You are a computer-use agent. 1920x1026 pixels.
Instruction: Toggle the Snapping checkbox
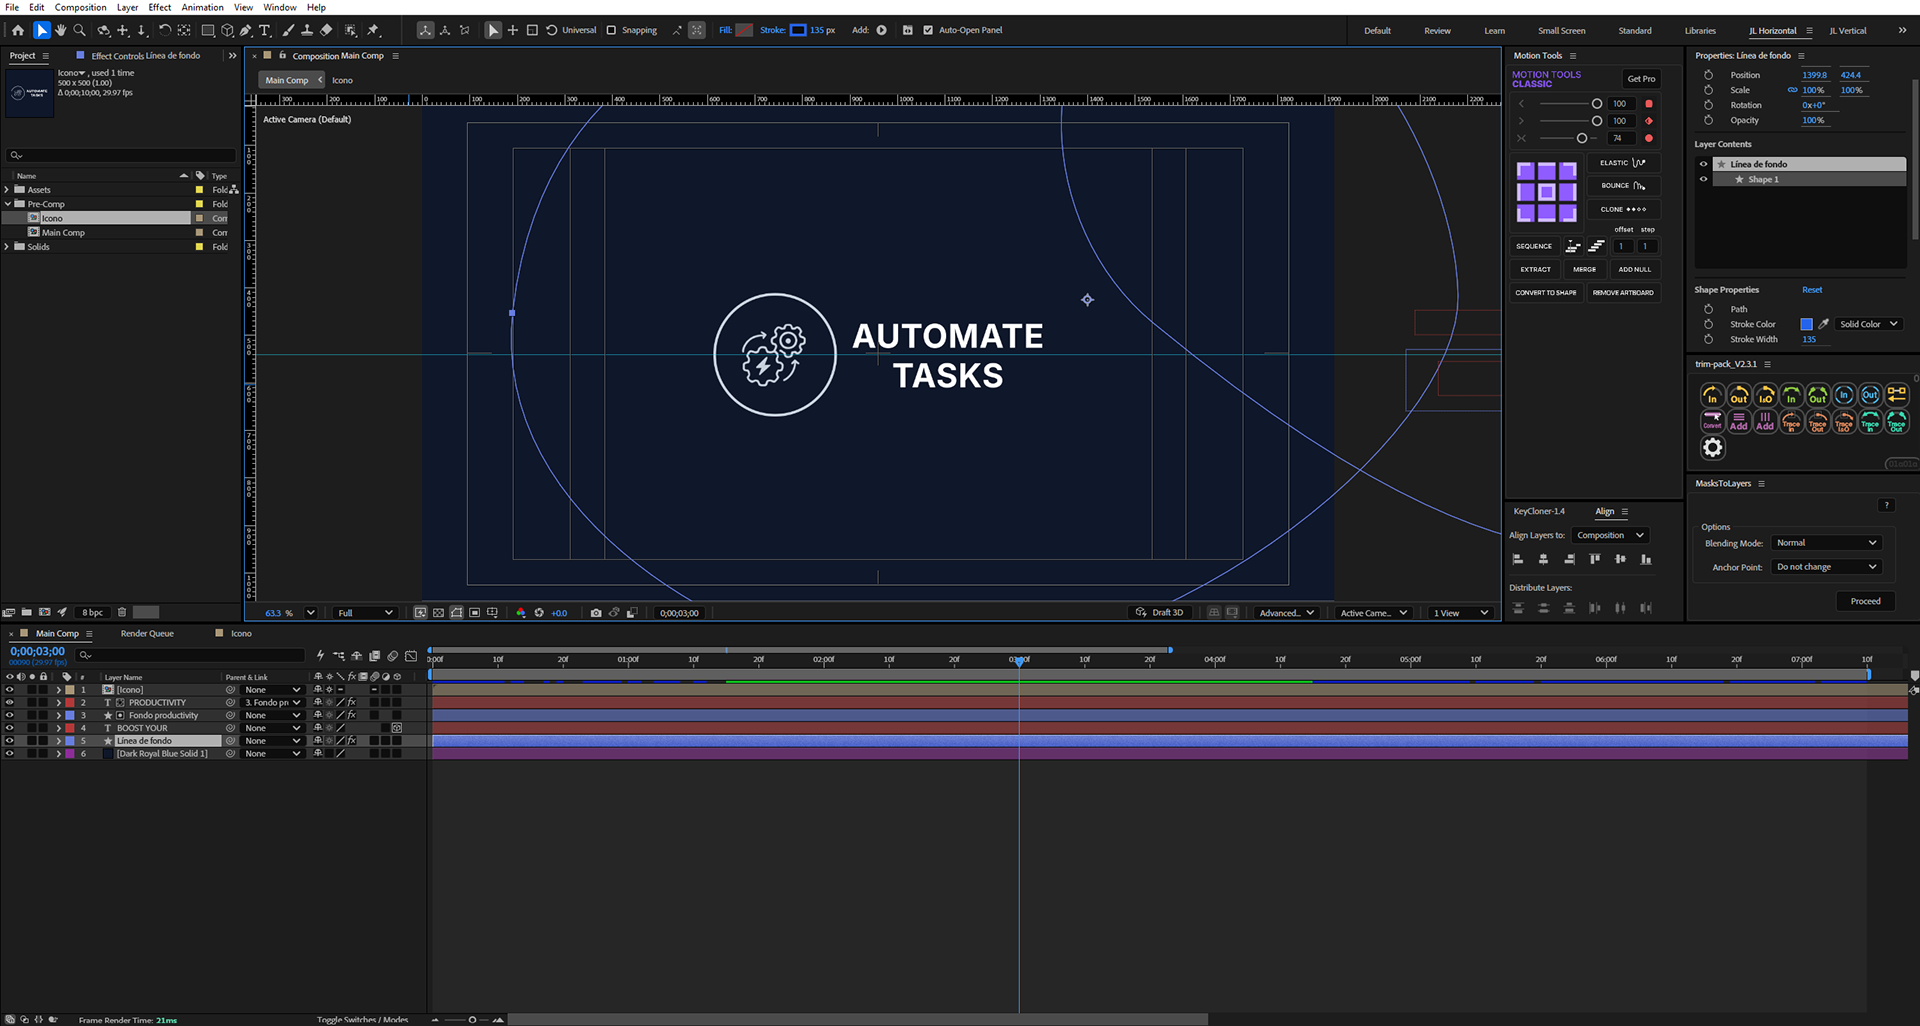point(611,30)
